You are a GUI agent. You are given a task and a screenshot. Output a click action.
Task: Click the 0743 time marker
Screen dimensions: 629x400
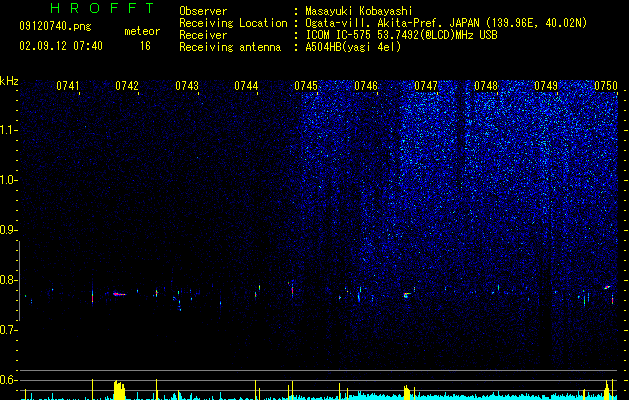187,86
